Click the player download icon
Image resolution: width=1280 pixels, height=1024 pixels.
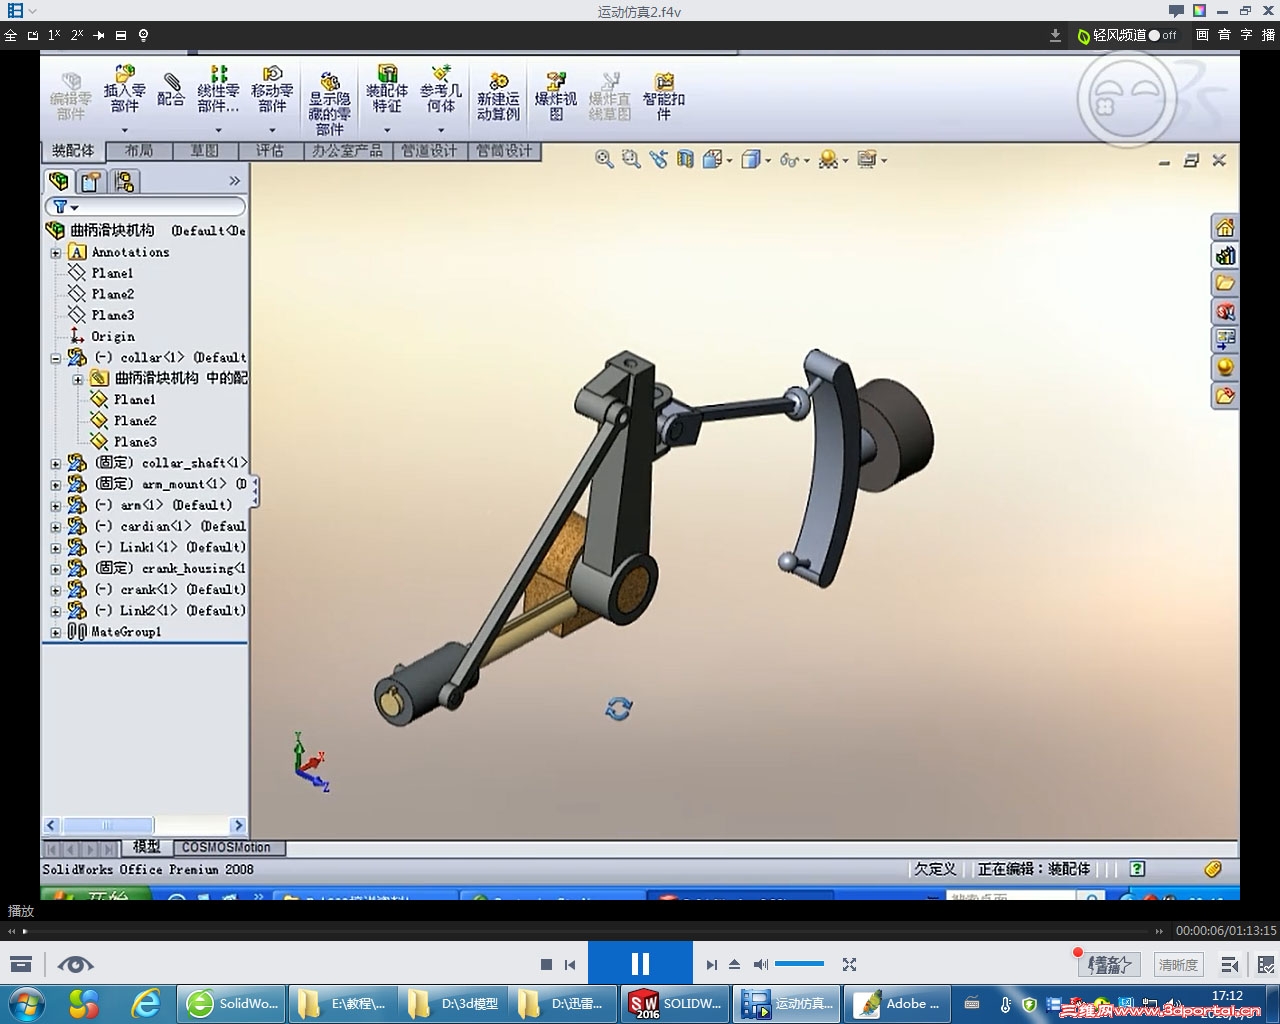tap(1055, 35)
